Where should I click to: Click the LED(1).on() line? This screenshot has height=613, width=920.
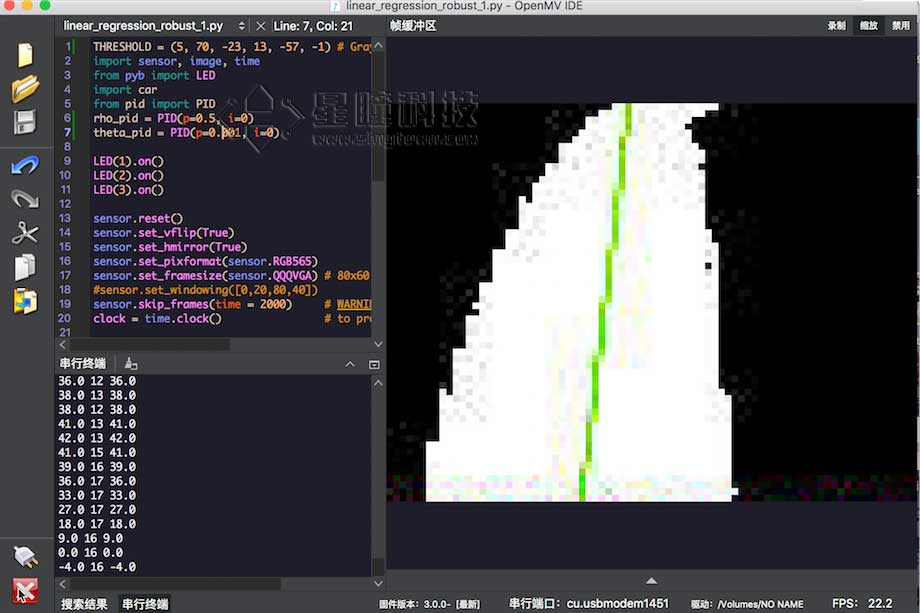128,161
